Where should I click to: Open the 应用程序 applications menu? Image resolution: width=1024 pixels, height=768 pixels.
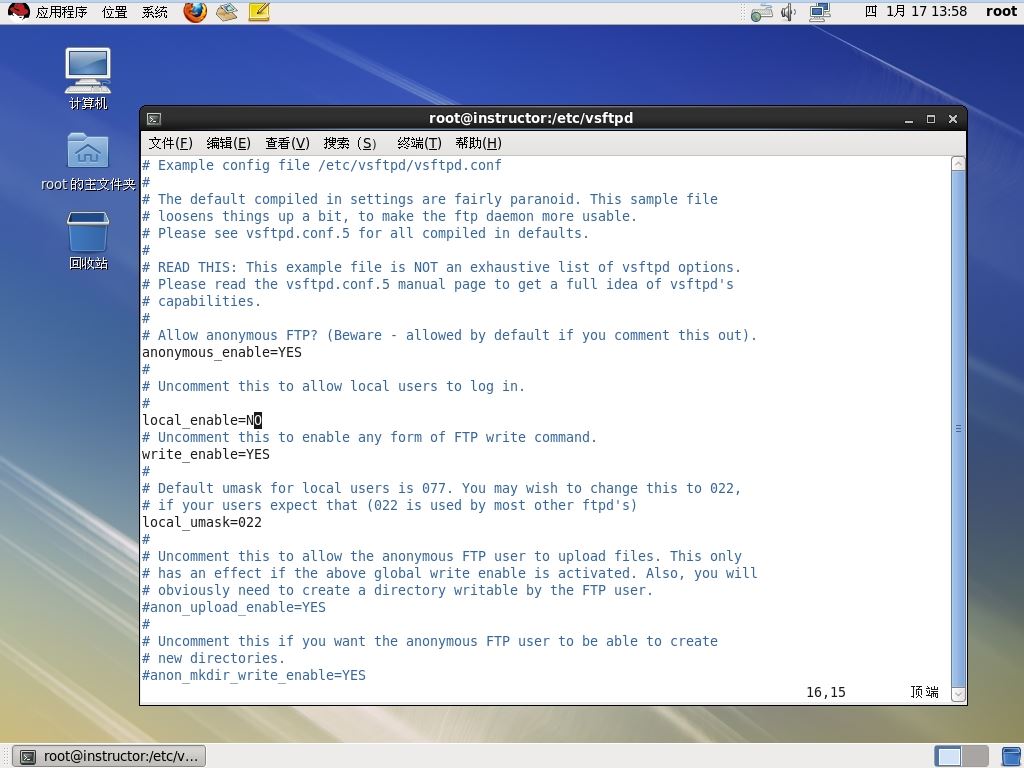(x=61, y=12)
